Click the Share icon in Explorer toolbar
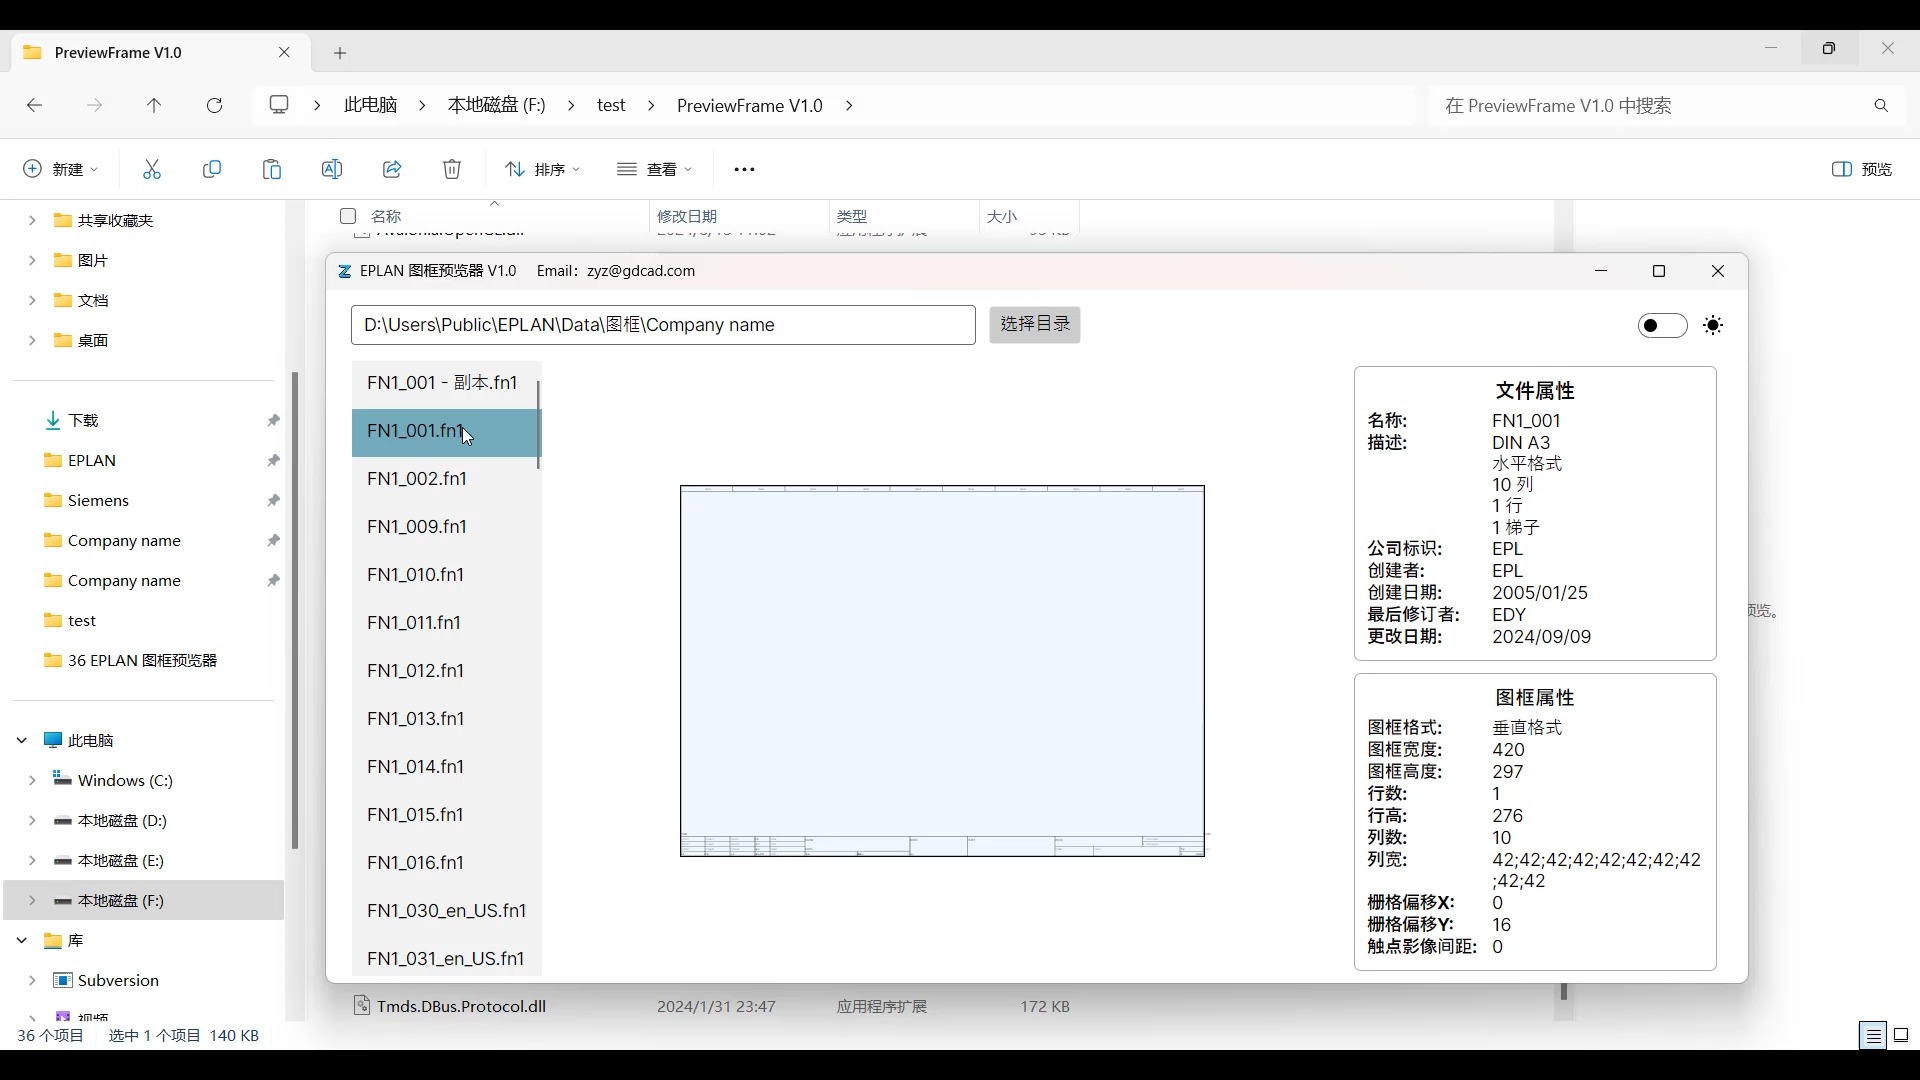 click(392, 170)
